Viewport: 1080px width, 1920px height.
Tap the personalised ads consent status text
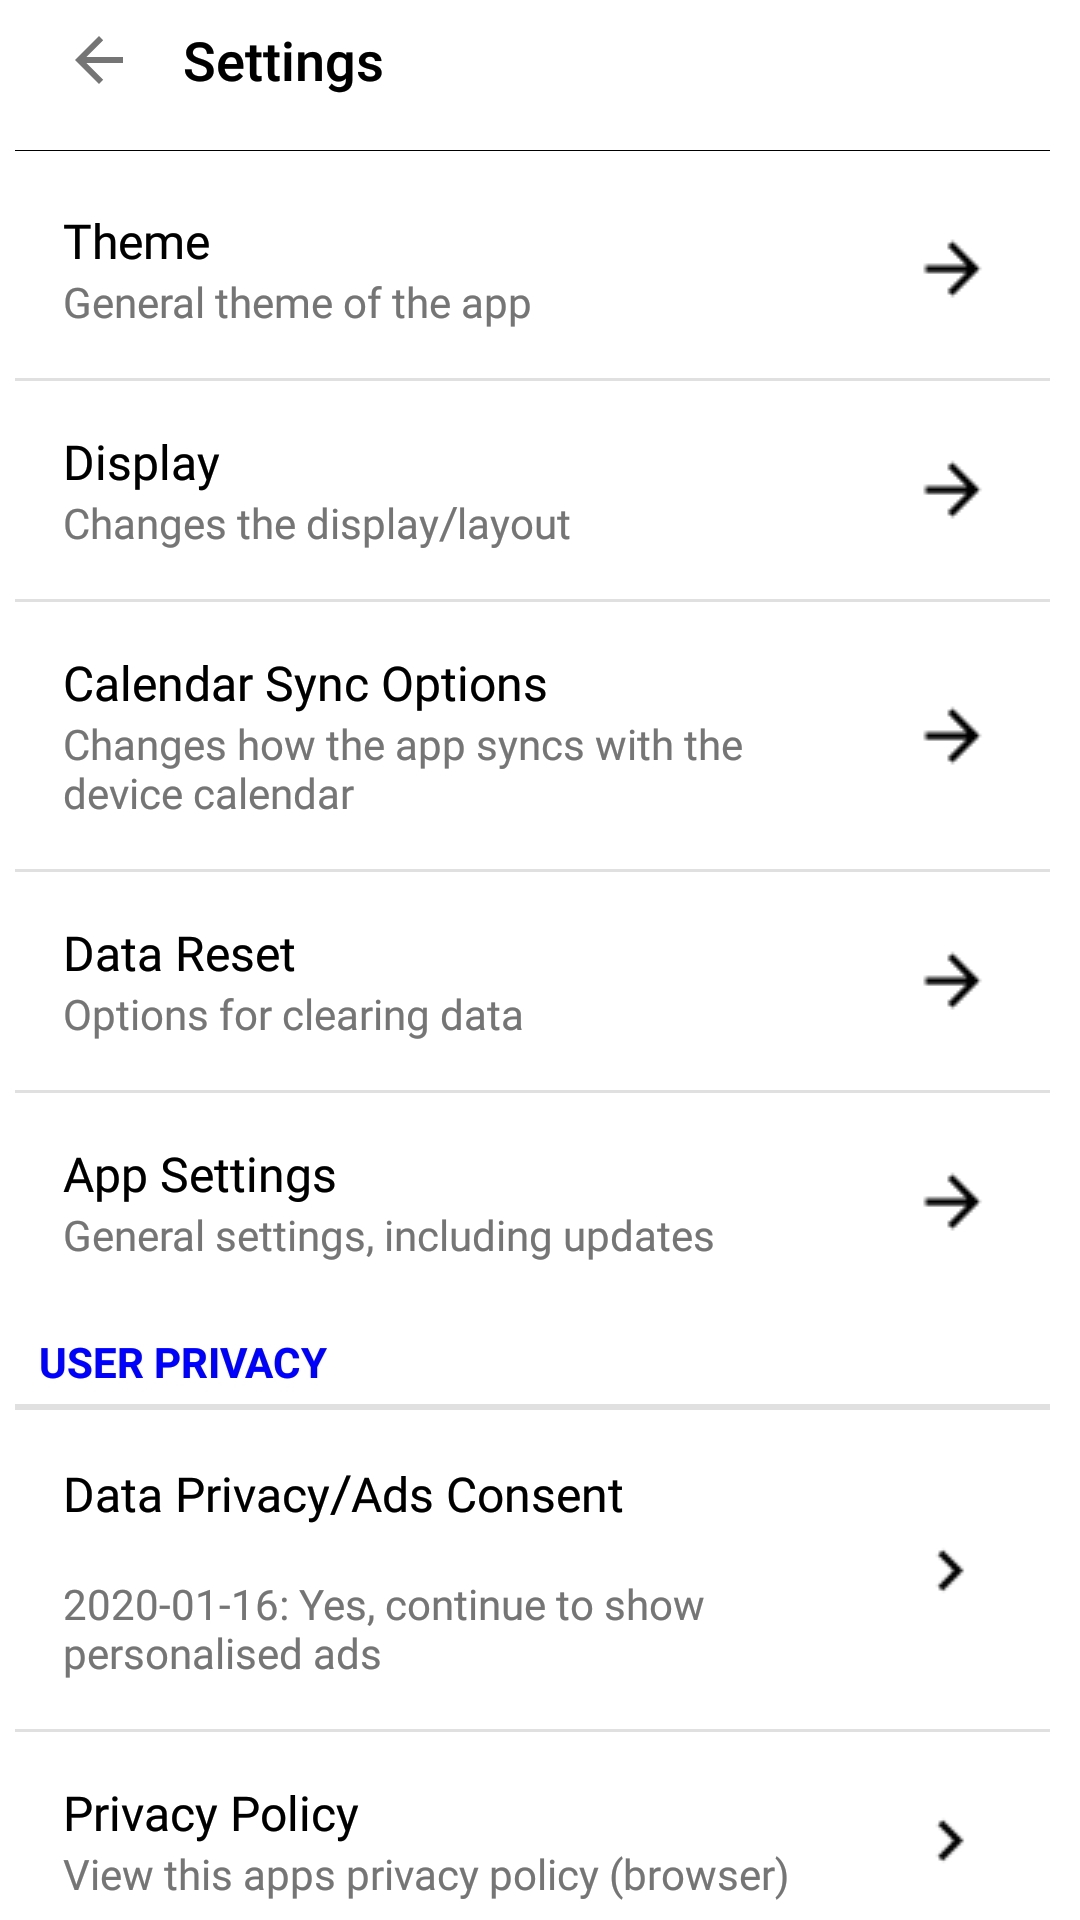tap(383, 1630)
